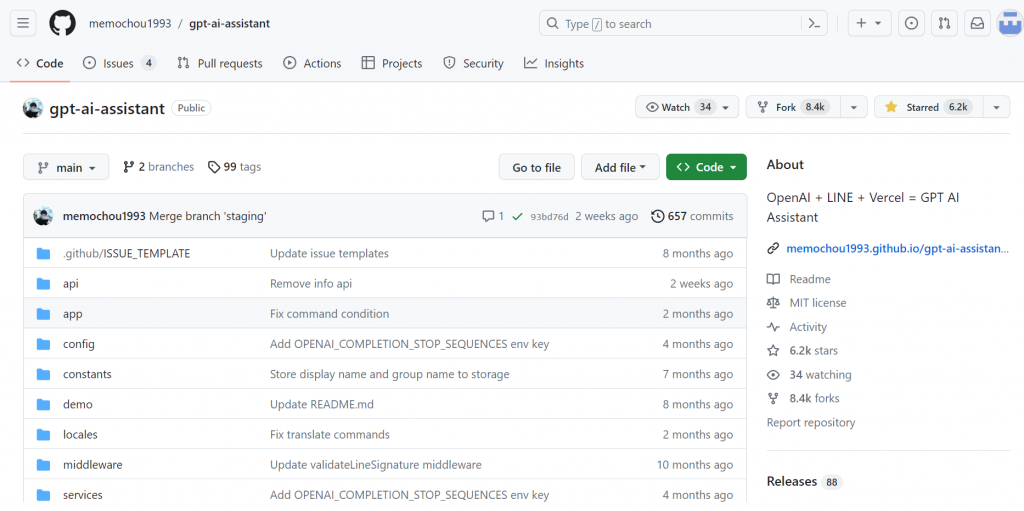
Task: Click the pulse icon next to Activity
Action: (x=773, y=327)
